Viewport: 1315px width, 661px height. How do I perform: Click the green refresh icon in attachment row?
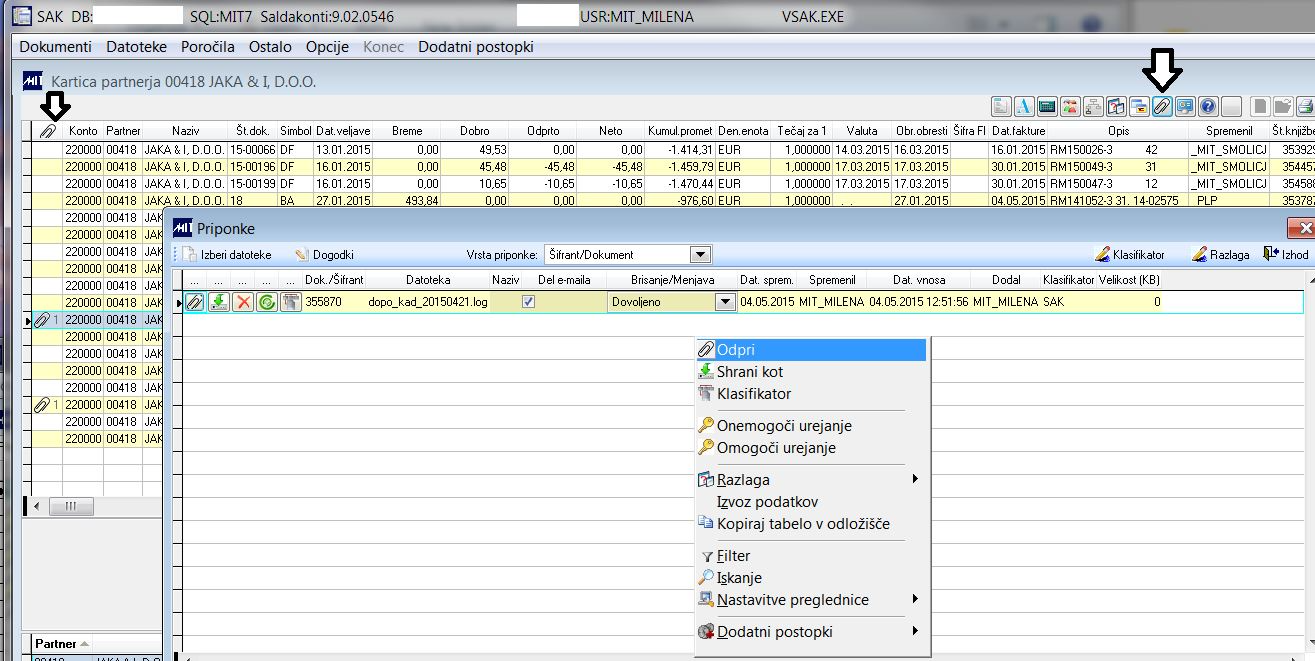coord(266,301)
